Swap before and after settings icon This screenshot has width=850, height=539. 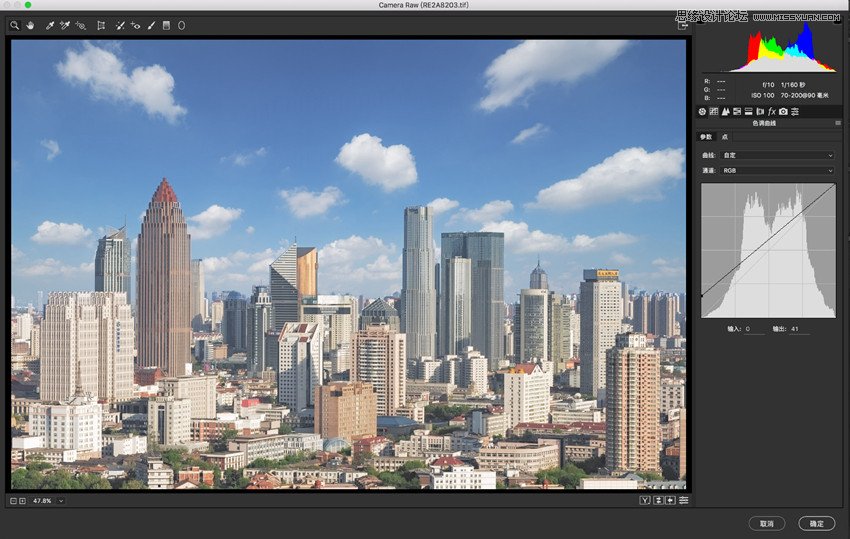pyautogui.click(x=658, y=500)
